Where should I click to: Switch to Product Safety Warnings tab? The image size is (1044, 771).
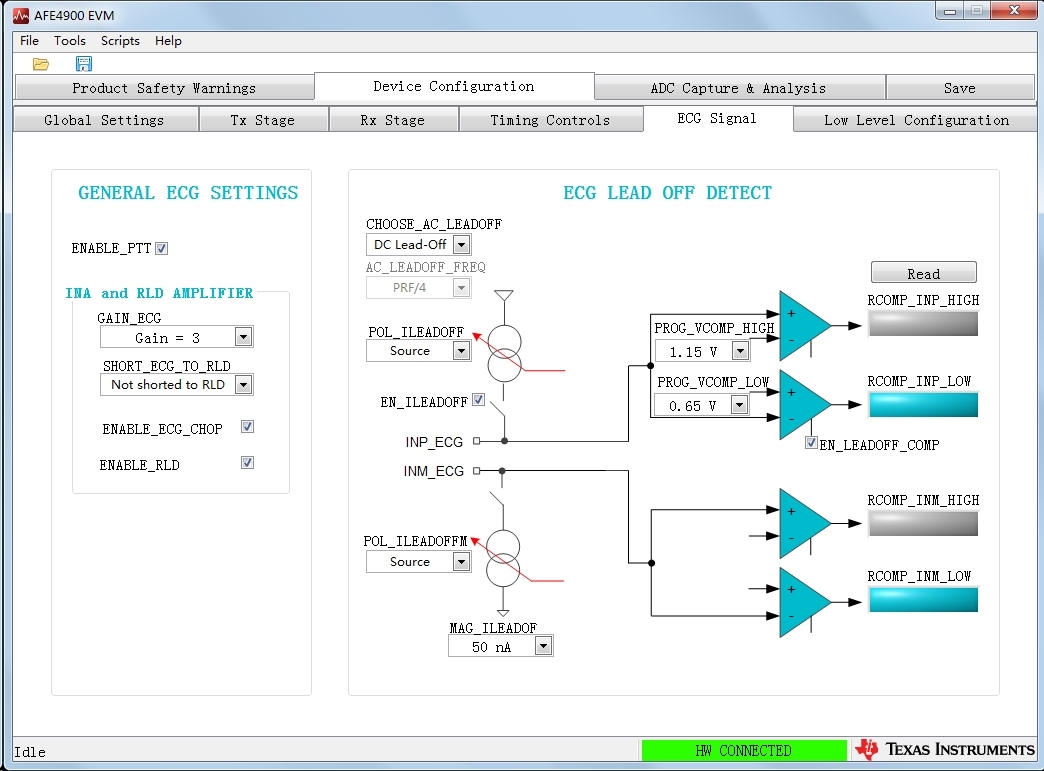pos(164,88)
